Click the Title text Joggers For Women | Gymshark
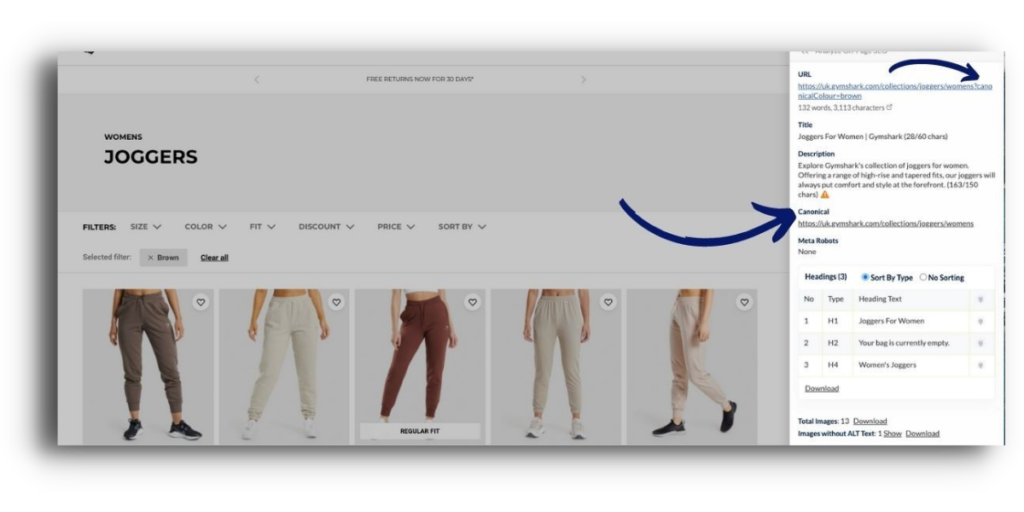Viewport: 1024px width, 512px height. (872, 137)
